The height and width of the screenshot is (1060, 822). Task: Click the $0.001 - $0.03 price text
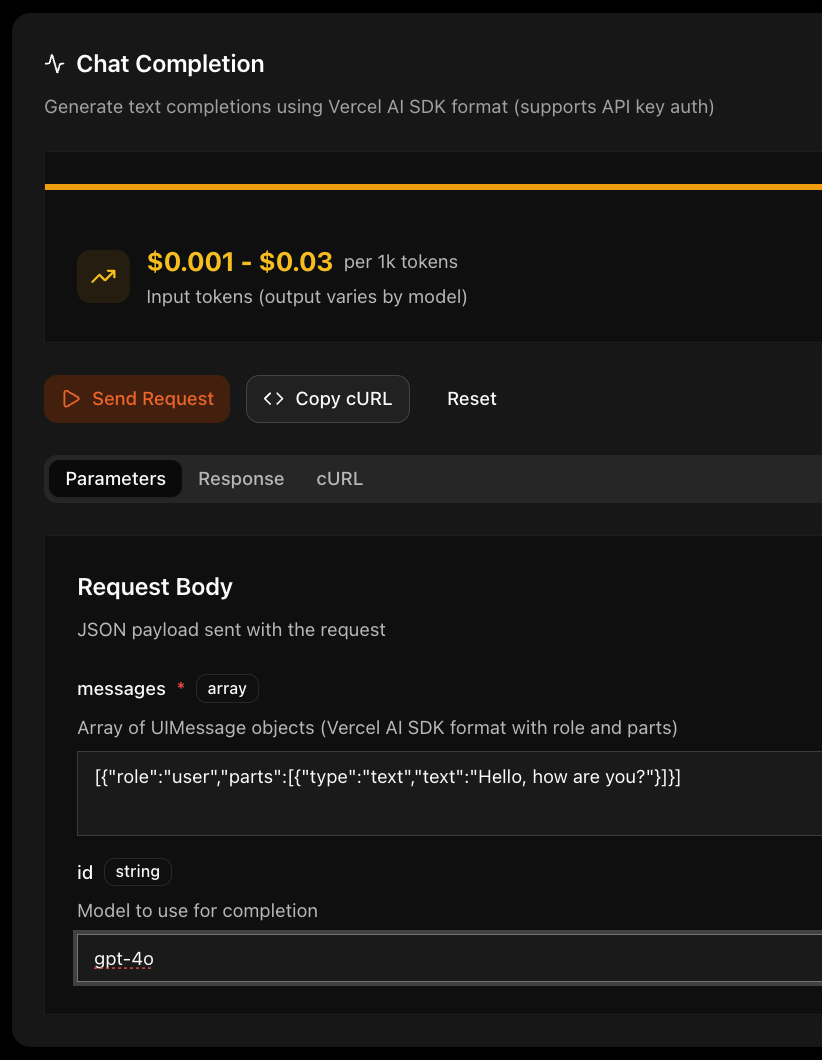coord(239,262)
